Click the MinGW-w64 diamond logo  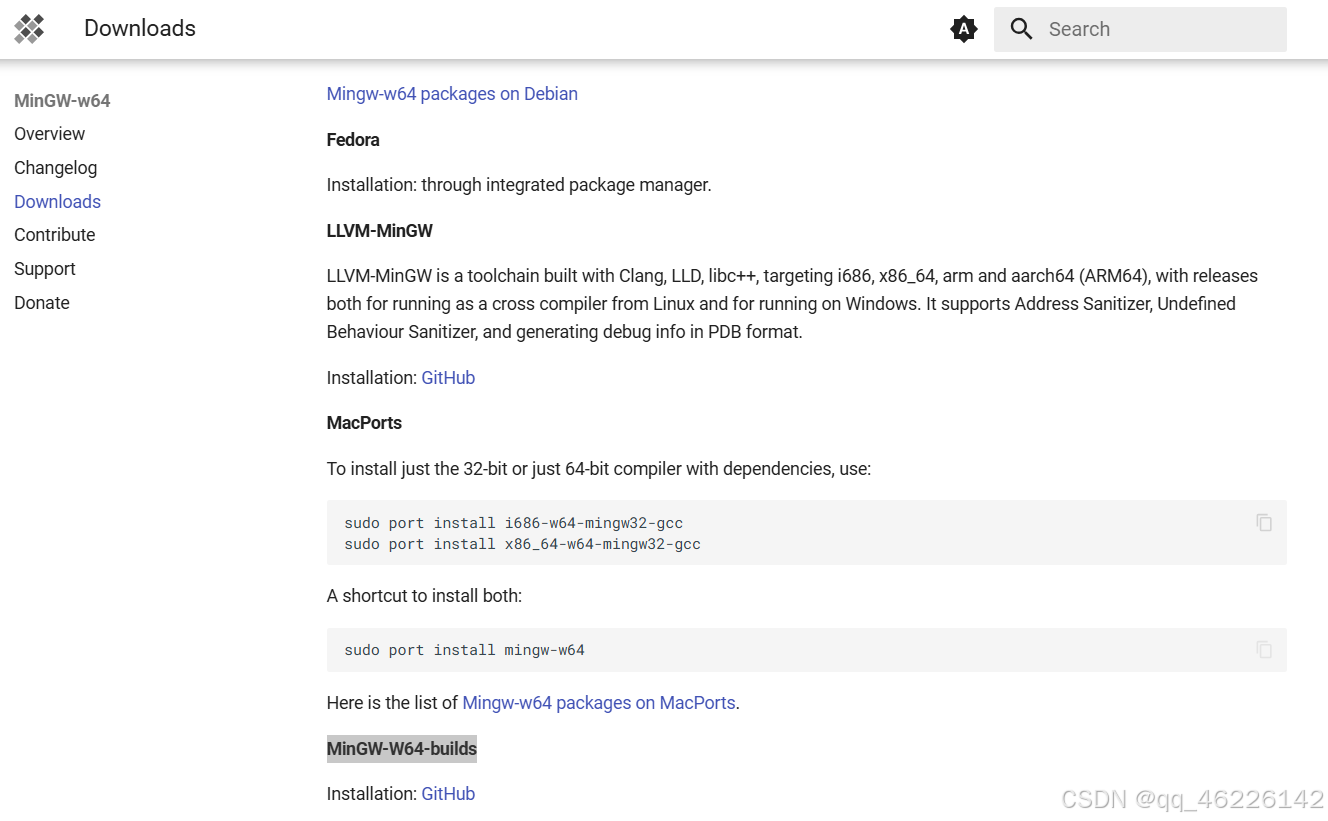30,29
